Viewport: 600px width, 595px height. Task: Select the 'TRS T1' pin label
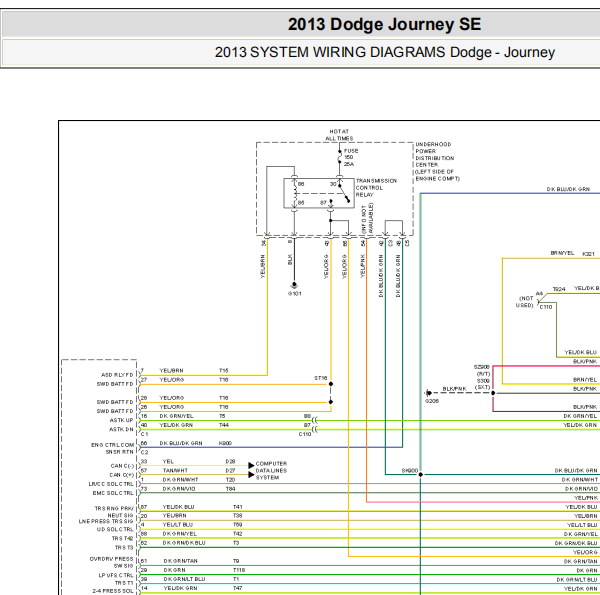coord(124,583)
